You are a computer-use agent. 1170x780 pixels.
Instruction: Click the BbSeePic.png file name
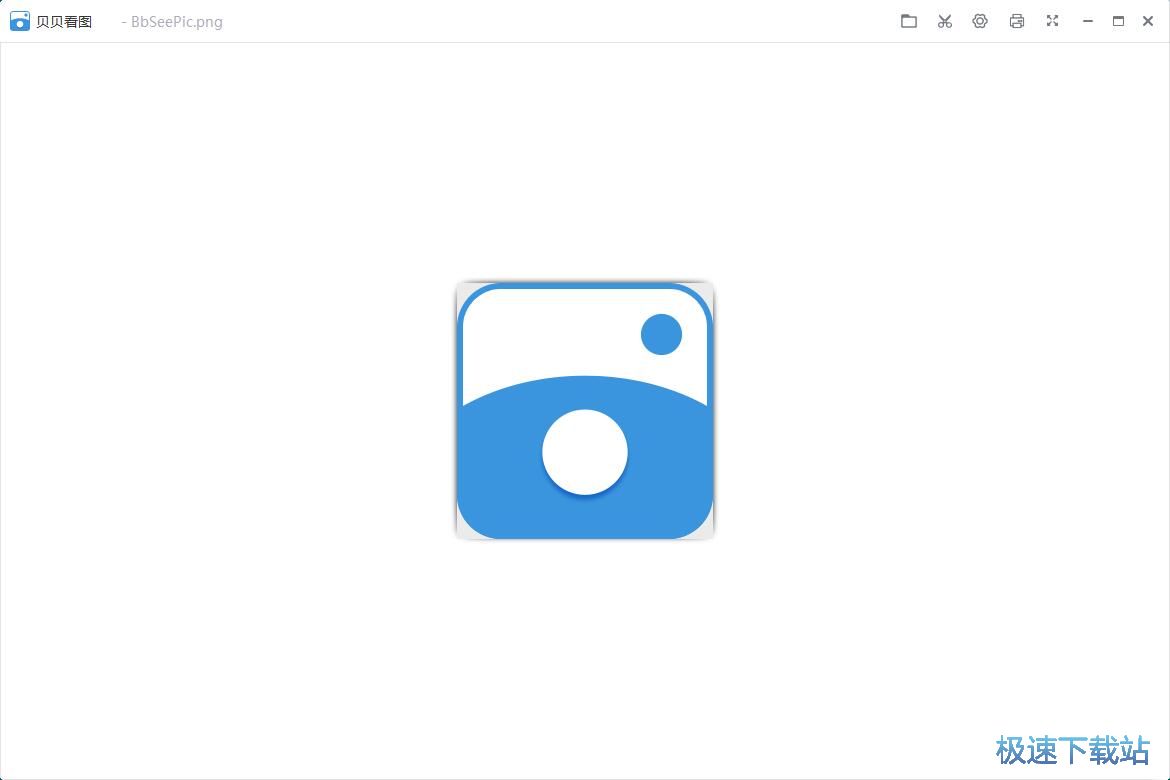177,22
